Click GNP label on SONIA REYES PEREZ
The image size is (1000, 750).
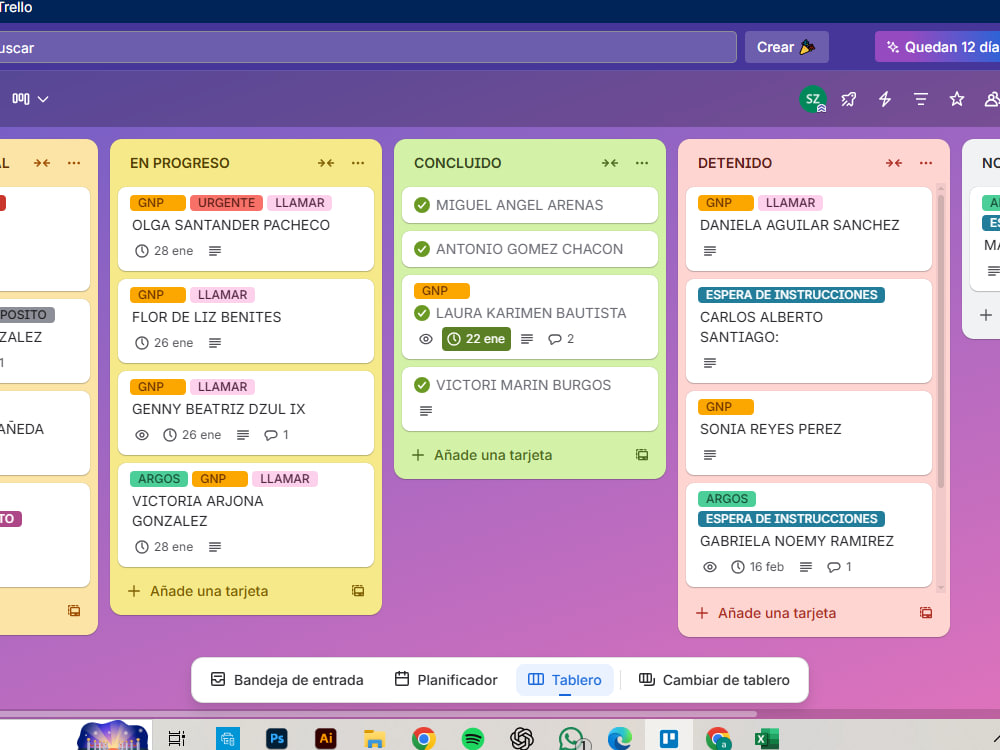coord(726,407)
